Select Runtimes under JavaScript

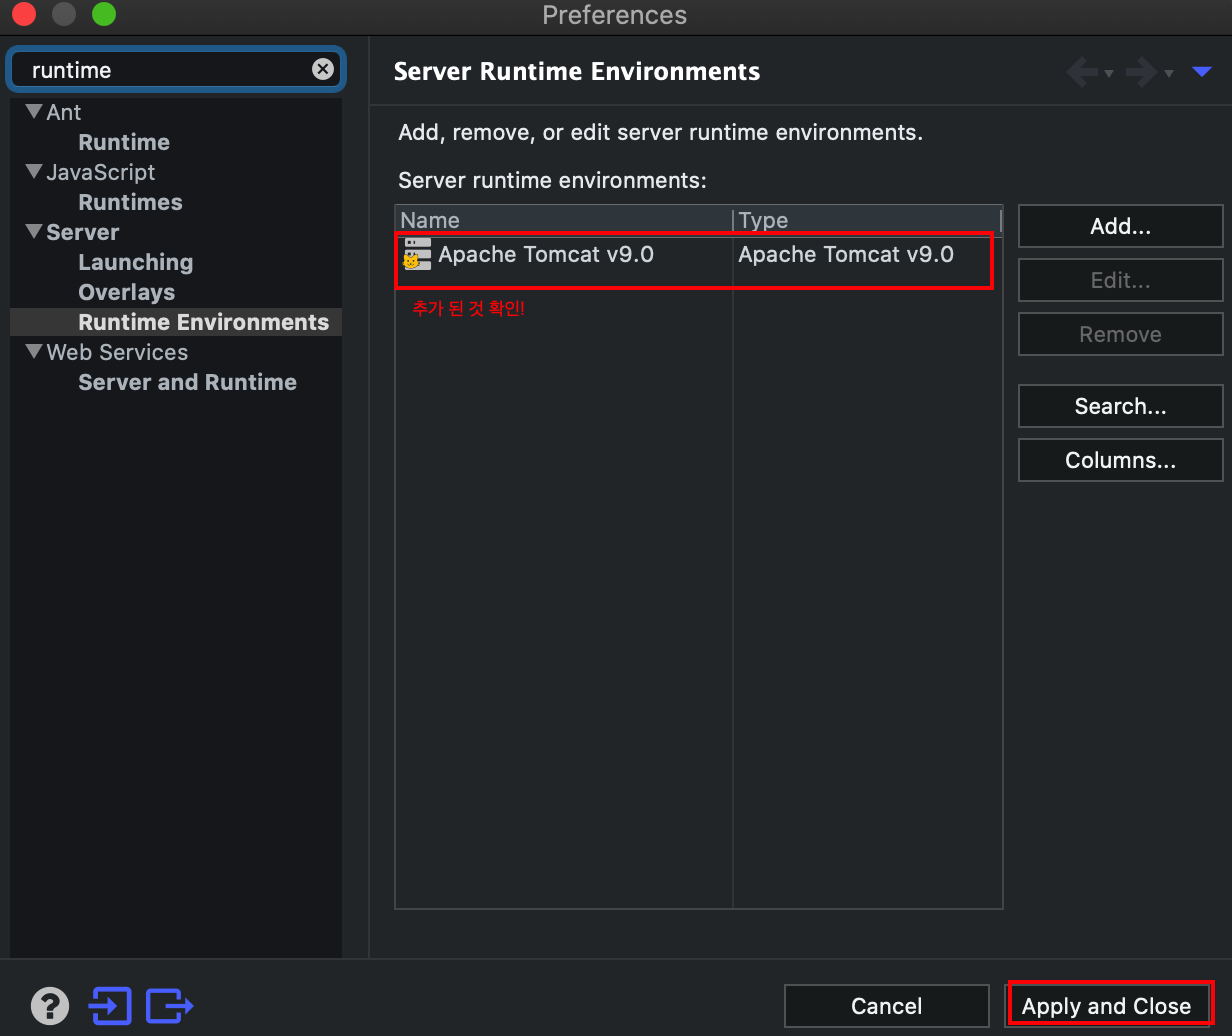[130, 202]
